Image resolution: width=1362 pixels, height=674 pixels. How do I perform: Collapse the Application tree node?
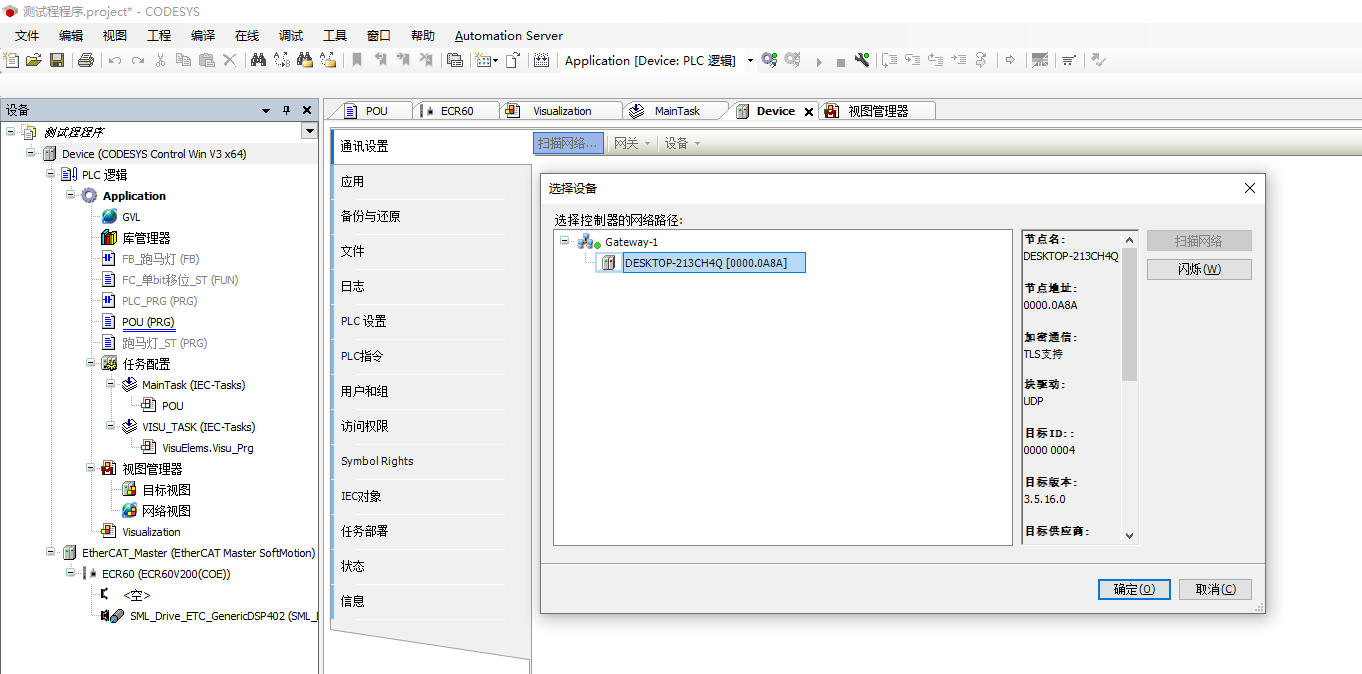(71, 195)
